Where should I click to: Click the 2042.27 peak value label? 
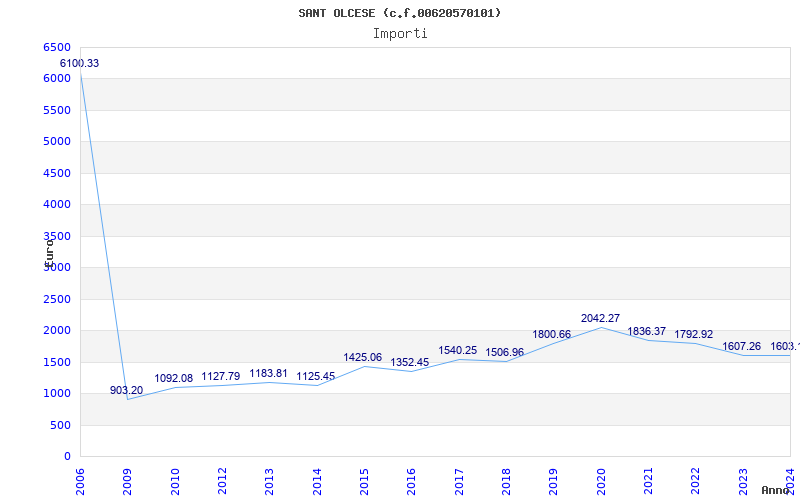coord(601,318)
